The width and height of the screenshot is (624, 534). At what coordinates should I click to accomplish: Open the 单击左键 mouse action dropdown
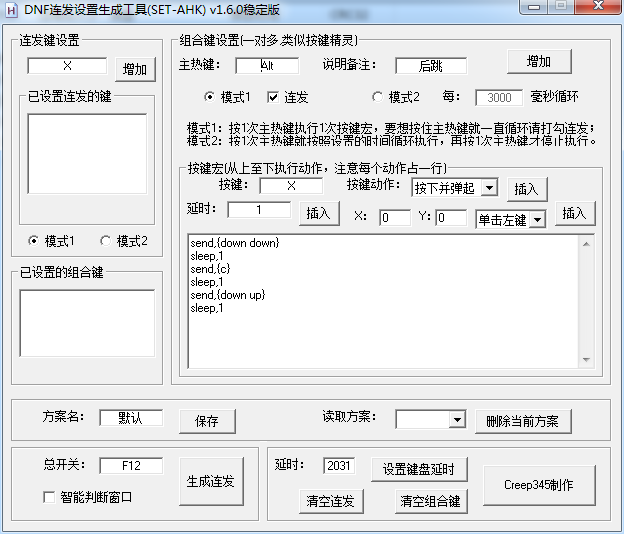pyautogui.click(x=537, y=219)
